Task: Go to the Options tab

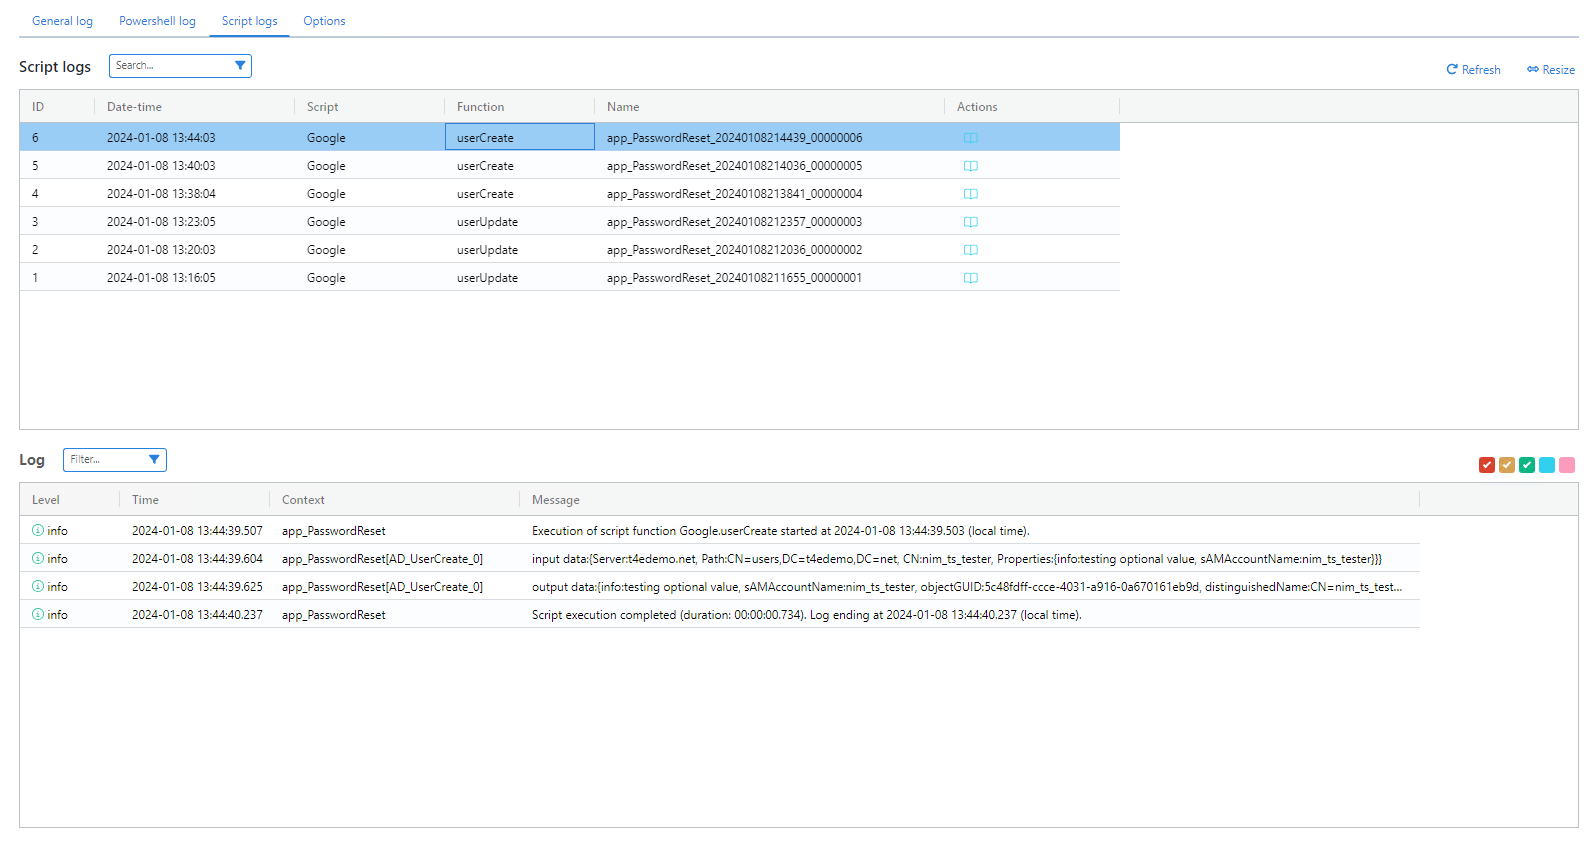Action: pos(324,21)
